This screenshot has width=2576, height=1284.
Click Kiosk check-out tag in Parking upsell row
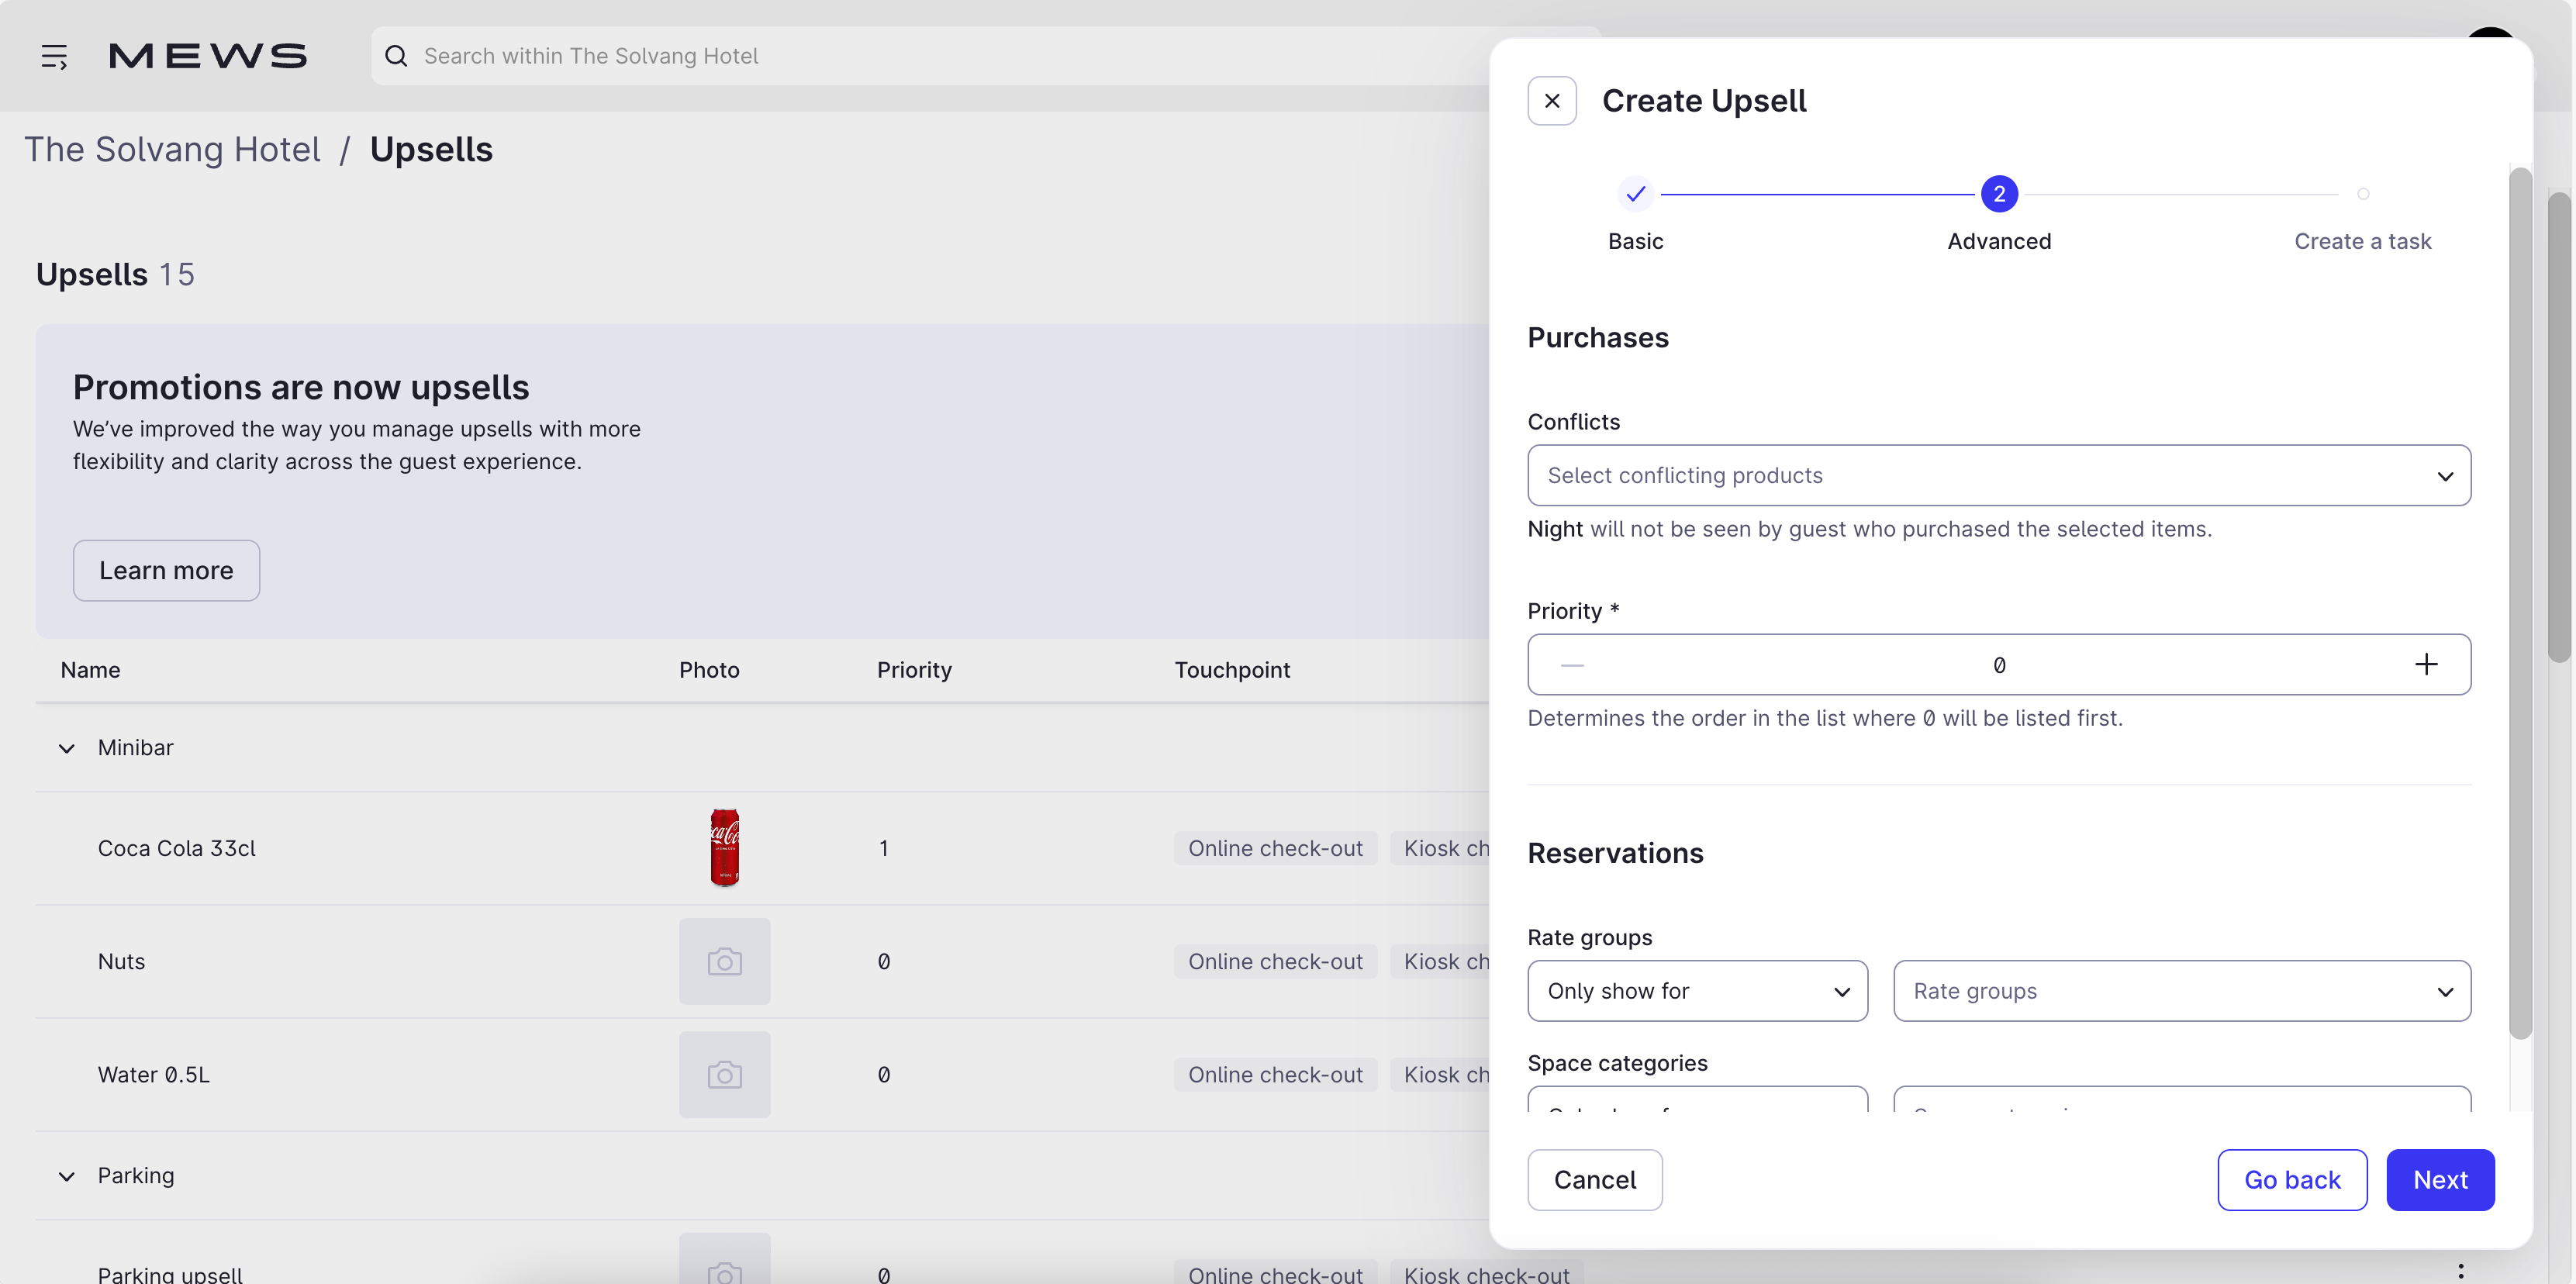1486,1274
